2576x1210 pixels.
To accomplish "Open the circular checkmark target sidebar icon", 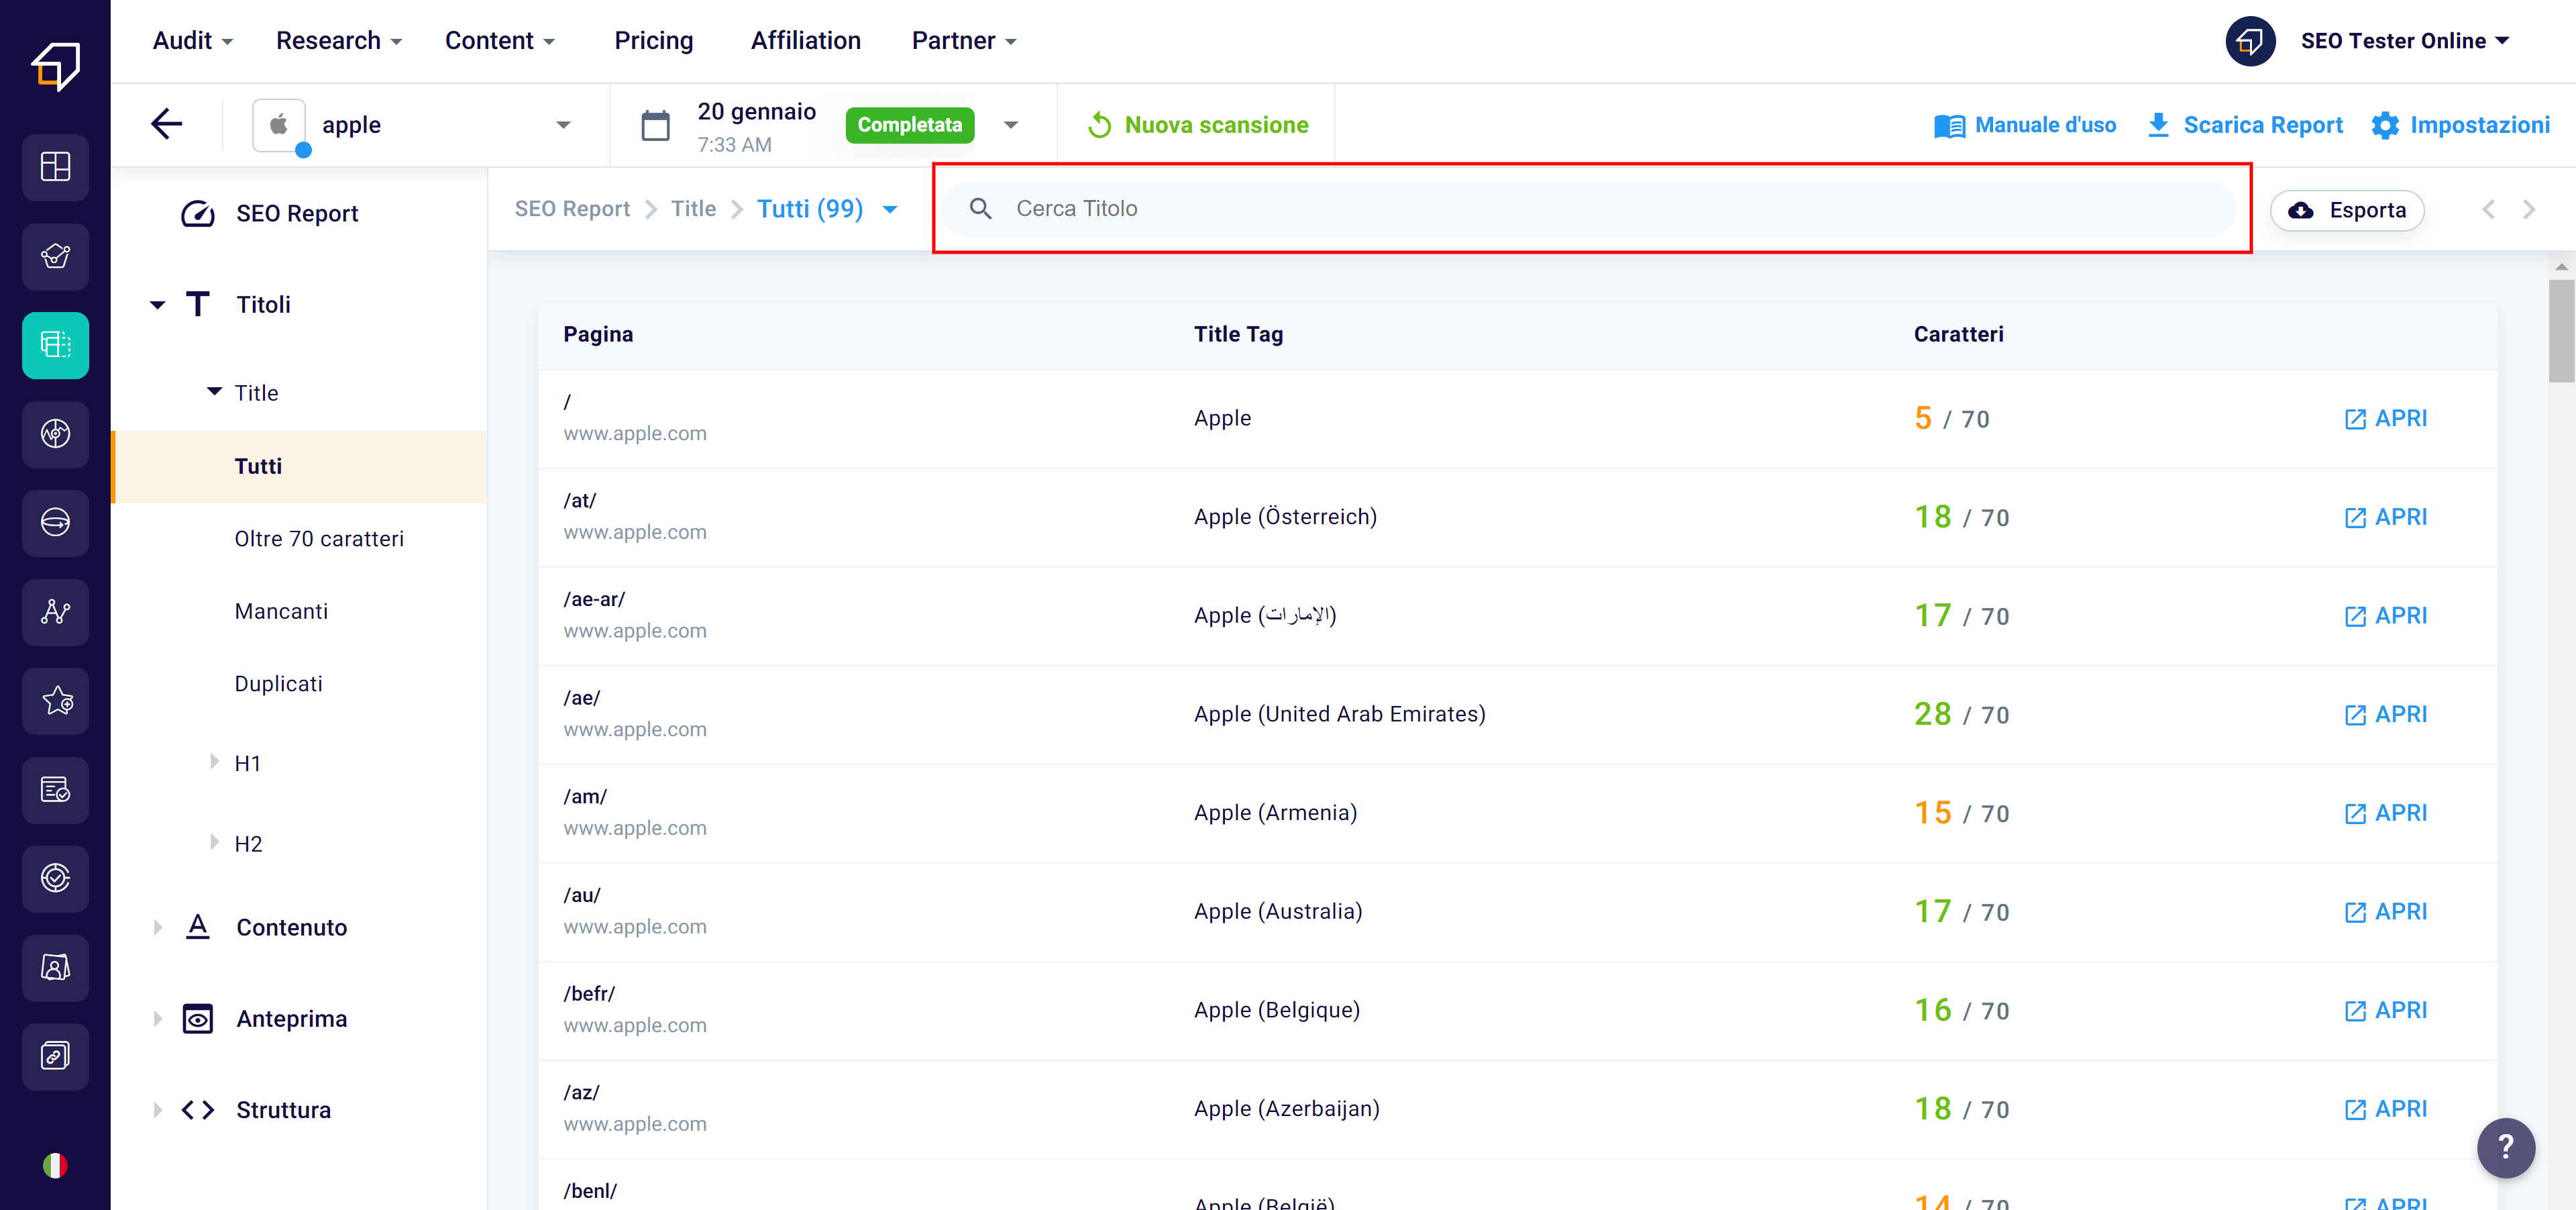I will (55, 879).
